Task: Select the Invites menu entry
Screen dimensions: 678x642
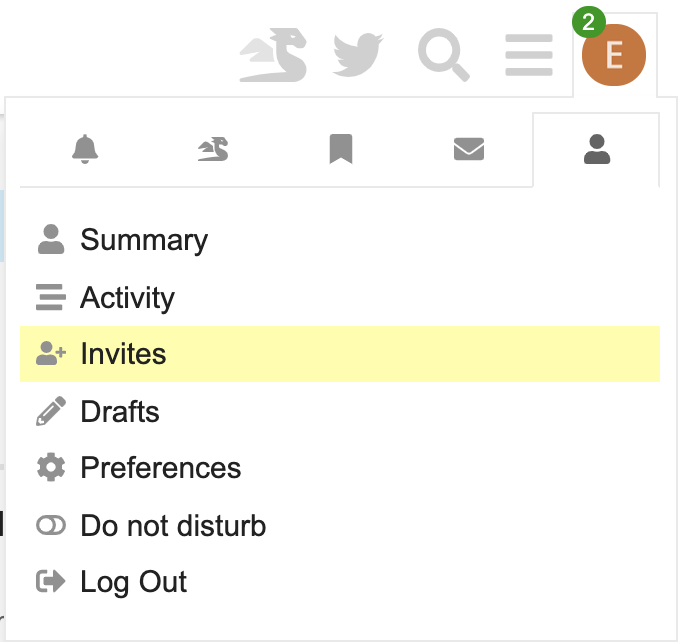Action: [123, 354]
